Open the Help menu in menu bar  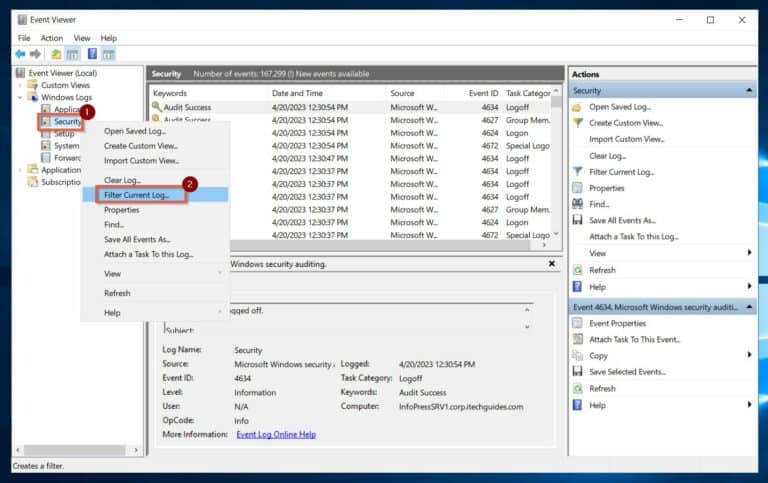click(x=109, y=38)
